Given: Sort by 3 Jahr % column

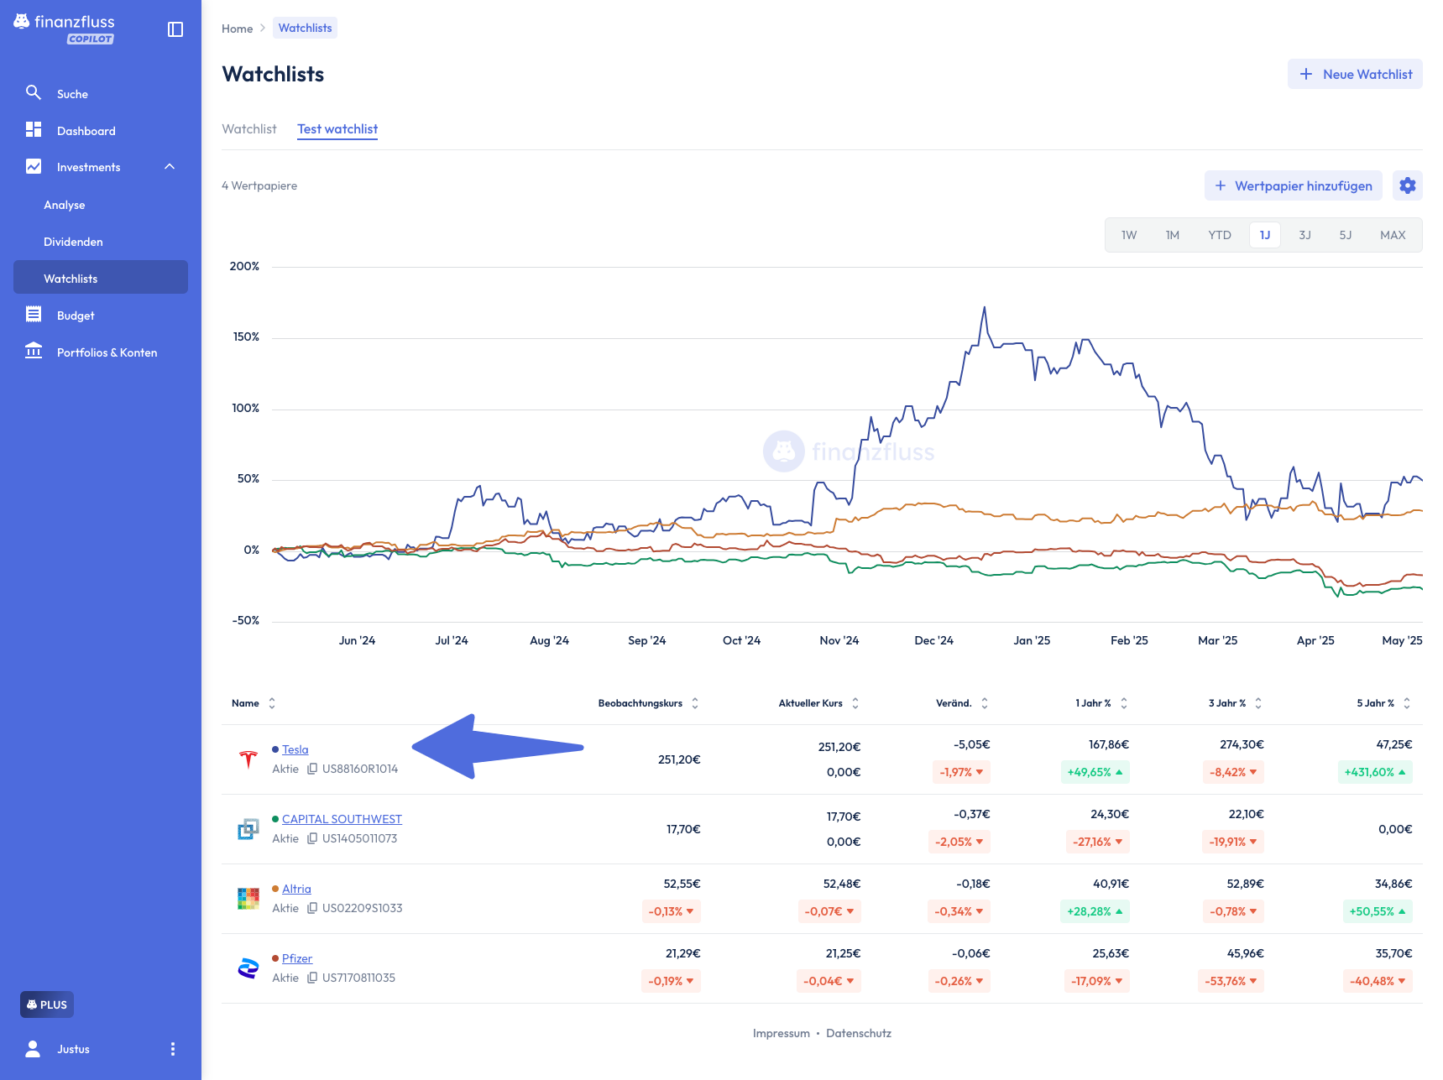Looking at the screenshot, I should (x=1236, y=703).
